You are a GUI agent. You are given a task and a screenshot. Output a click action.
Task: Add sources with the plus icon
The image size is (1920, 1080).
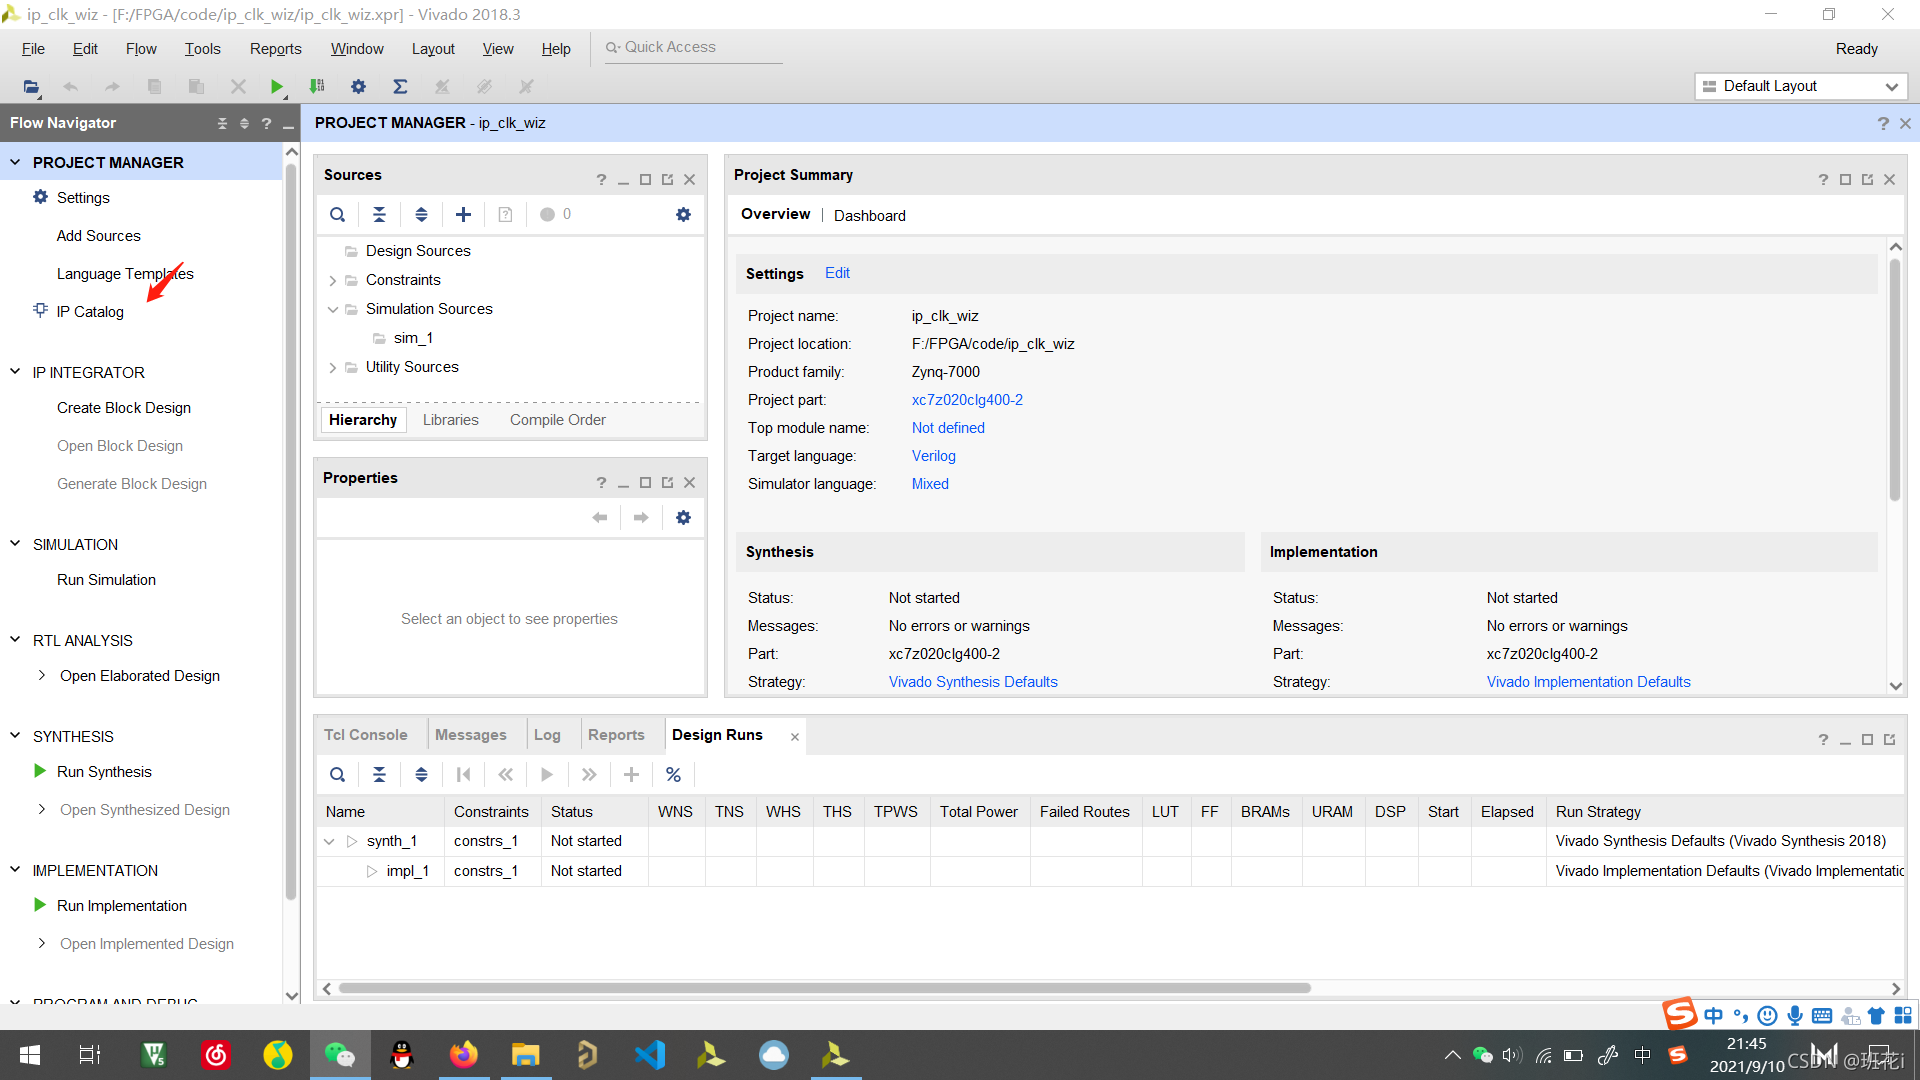pos(463,214)
